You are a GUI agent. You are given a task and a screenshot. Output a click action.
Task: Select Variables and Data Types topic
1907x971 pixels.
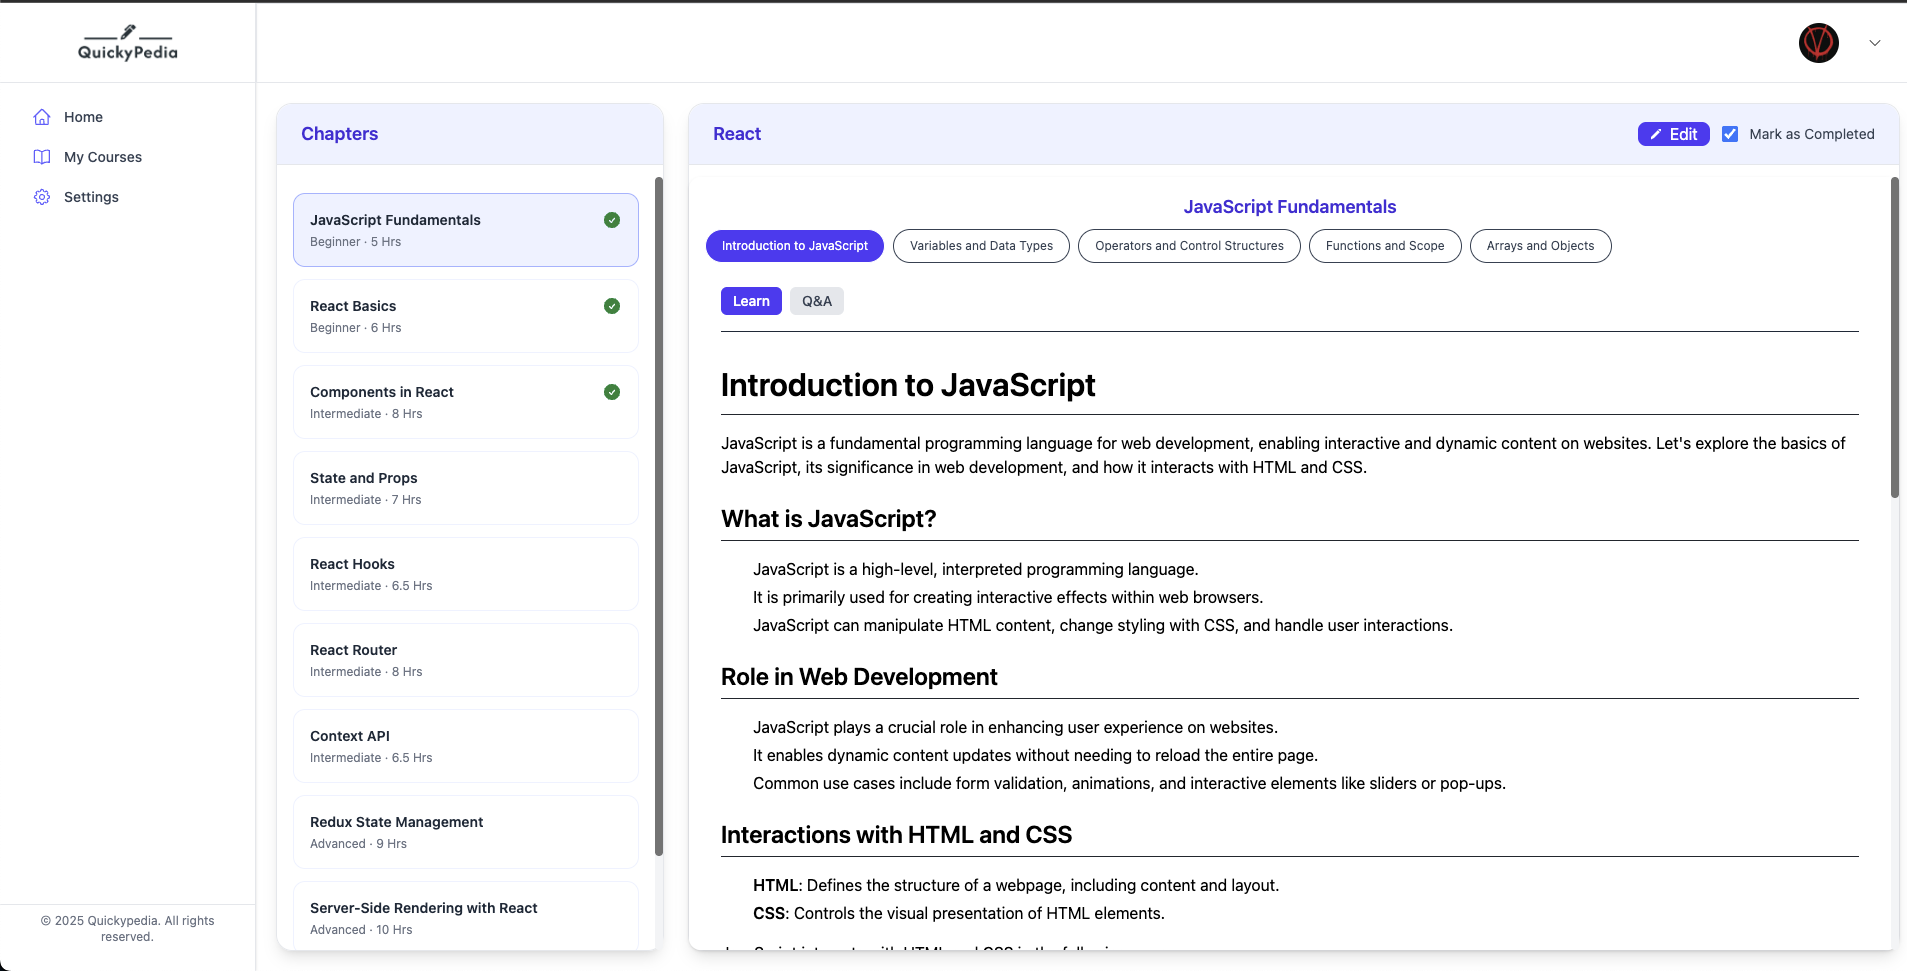981,246
